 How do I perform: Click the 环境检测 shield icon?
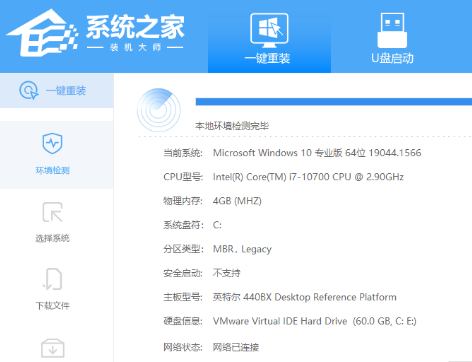click(x=52, y=144)
